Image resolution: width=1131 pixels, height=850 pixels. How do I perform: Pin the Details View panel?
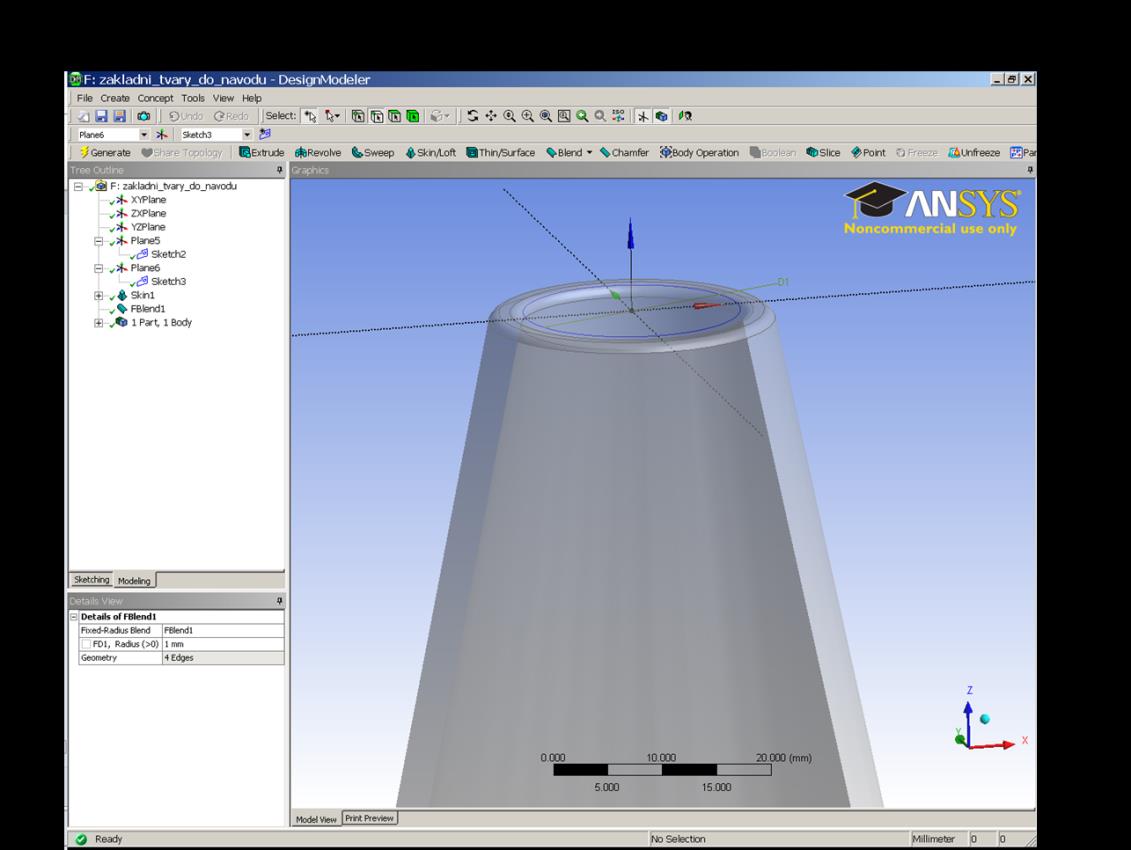[279, 600]
